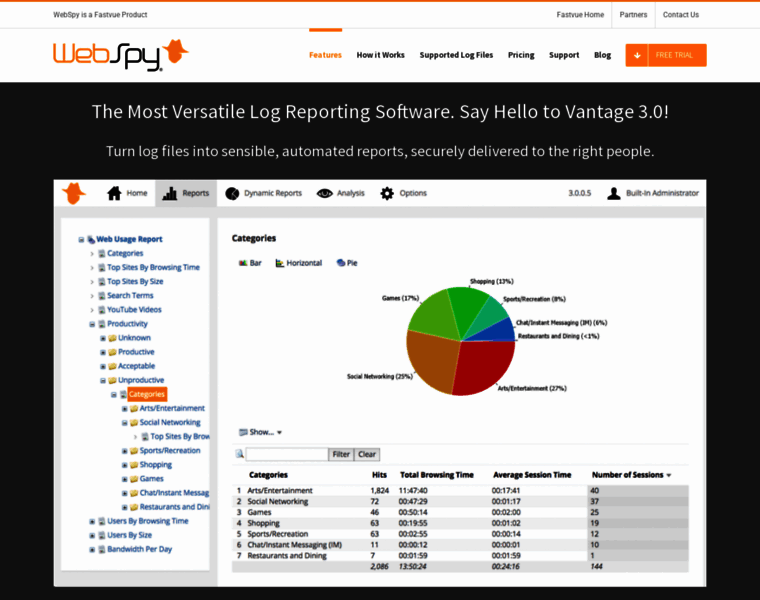Select the Horizontal chart type icon

click(x=280, y=263)
